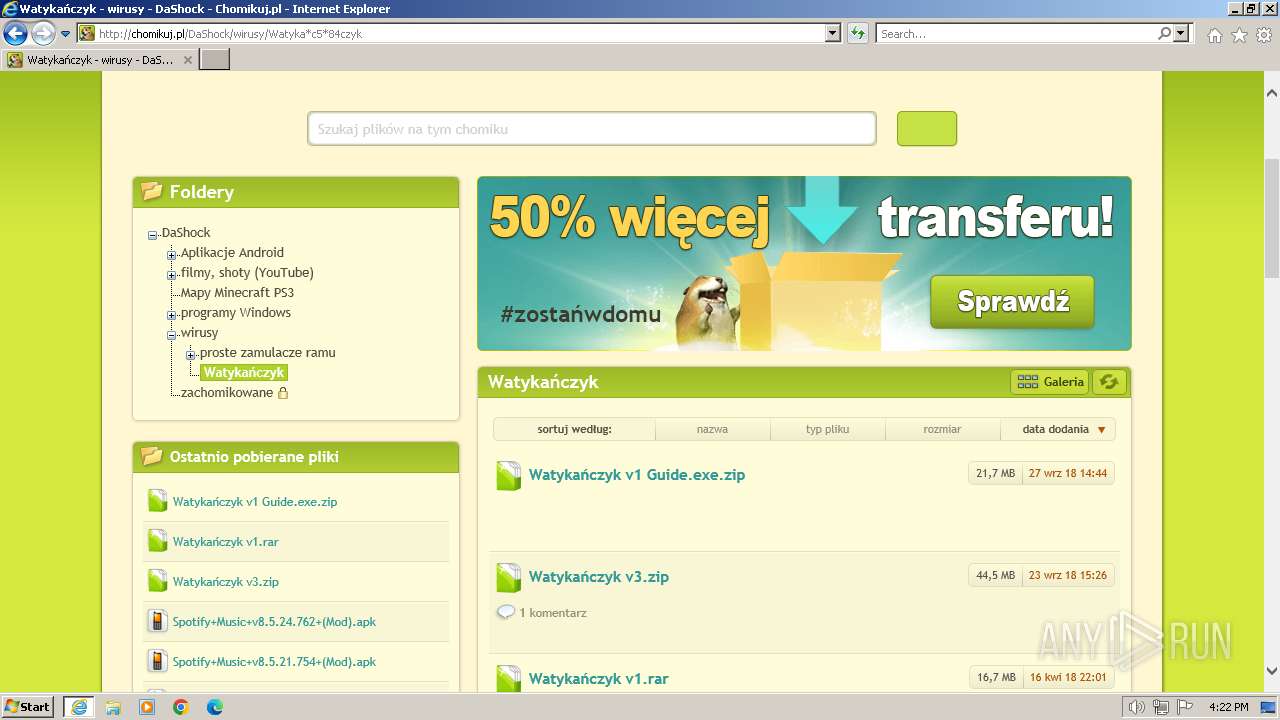Viewport: 1280px width, 720px height.
Task: Open the Favorites star icon
Action: pyautogui.click(x=1239, y=35)
